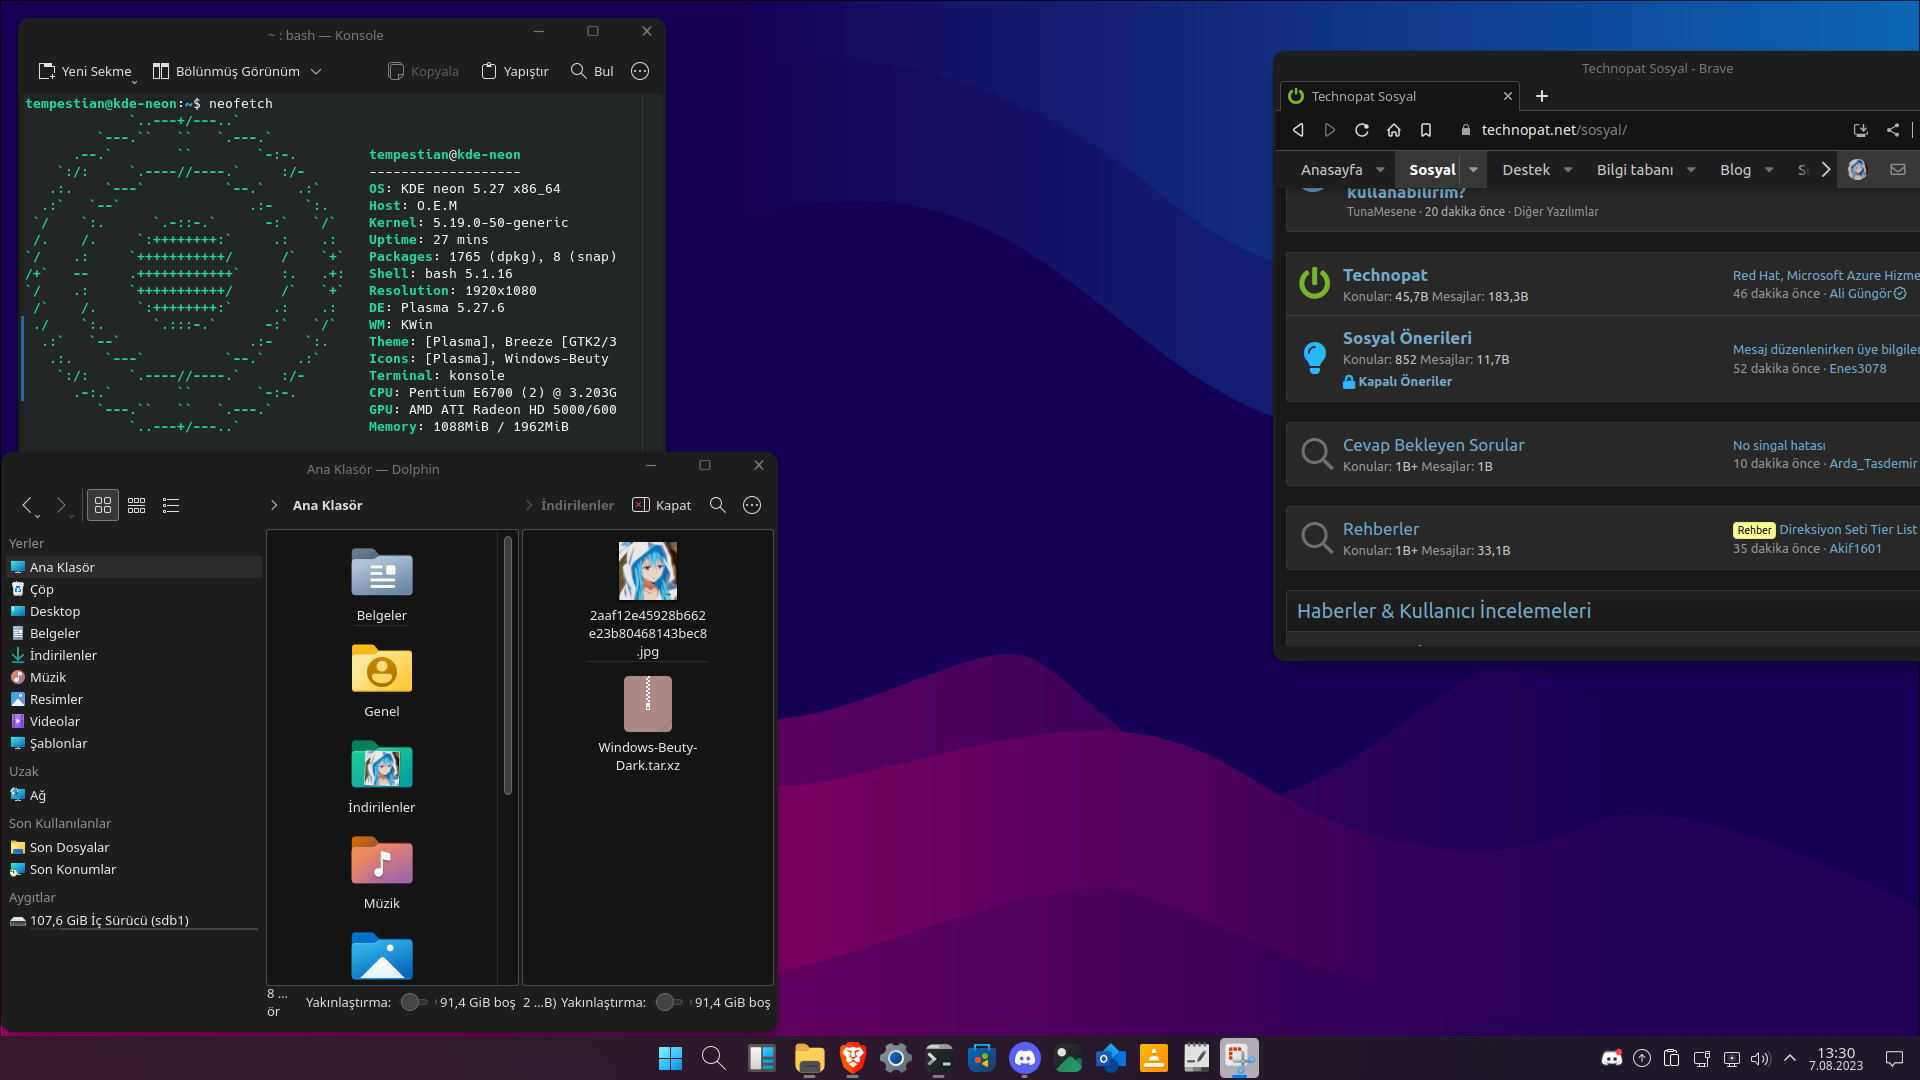
Task: Switch Dolphin to details list view
Action: tap(171, 505)
